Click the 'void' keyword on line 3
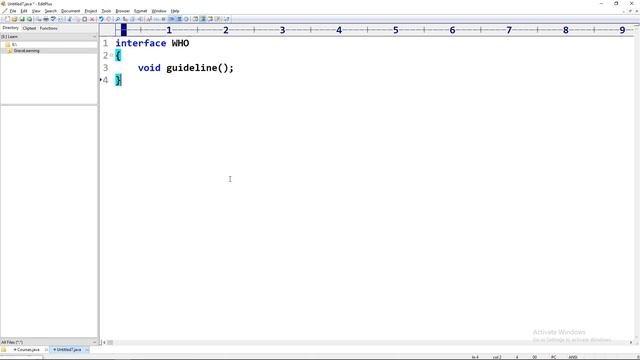 point(149,68)
